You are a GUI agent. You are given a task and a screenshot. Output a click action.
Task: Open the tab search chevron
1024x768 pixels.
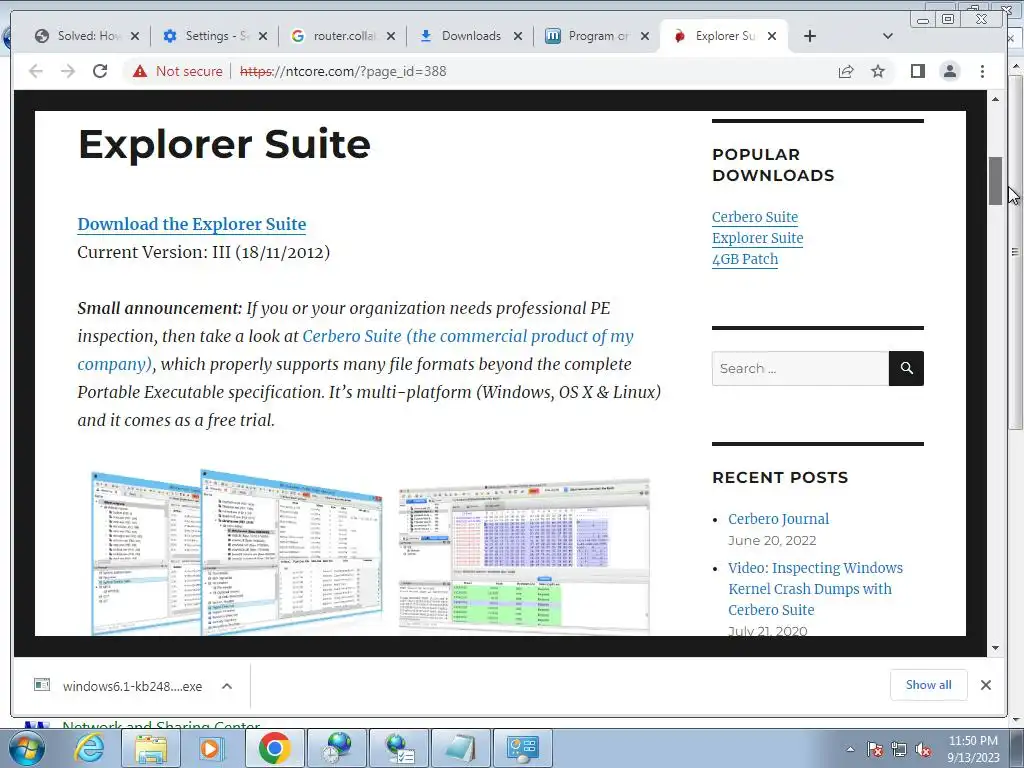887,36
